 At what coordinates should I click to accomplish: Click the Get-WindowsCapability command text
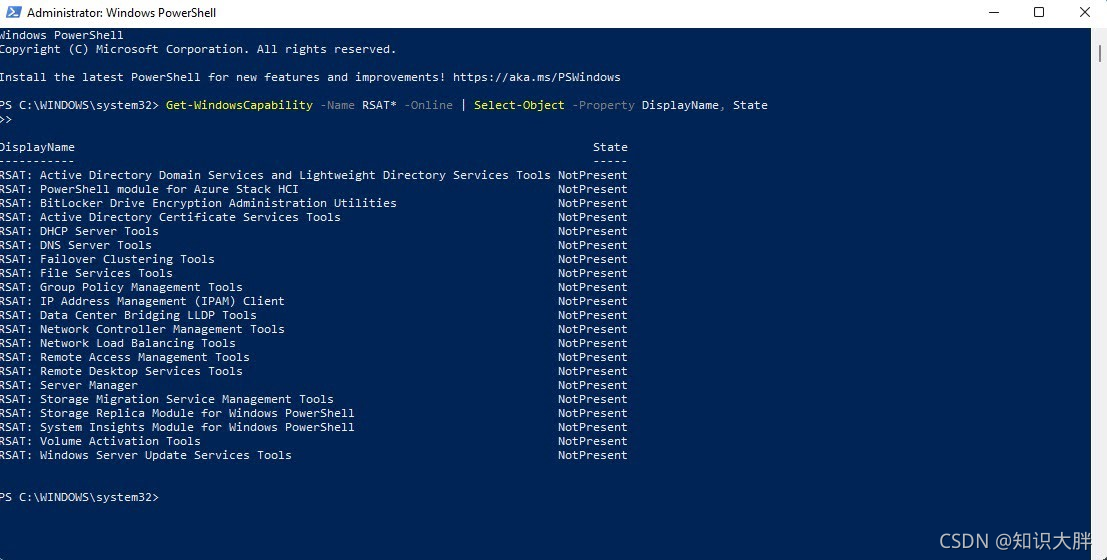[239, 105]
